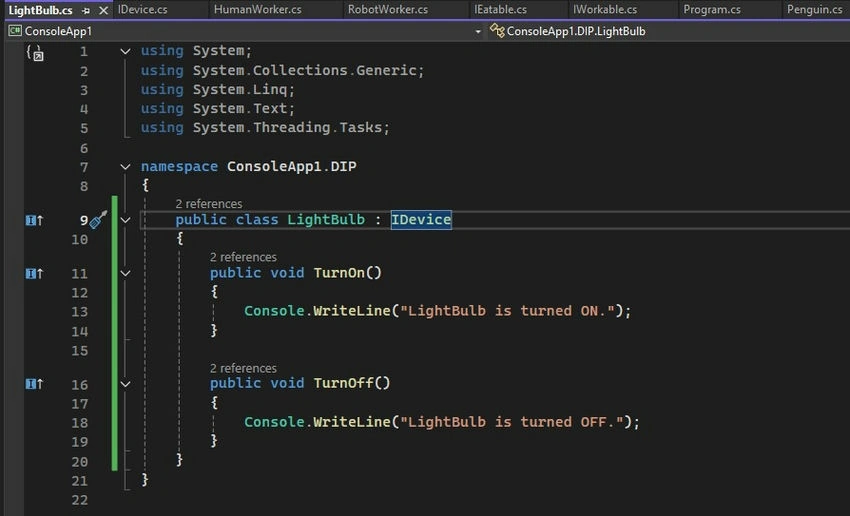850x516 pixels.
Task: Click the highlighted IDevice identifier
Action: coord(421,220)
